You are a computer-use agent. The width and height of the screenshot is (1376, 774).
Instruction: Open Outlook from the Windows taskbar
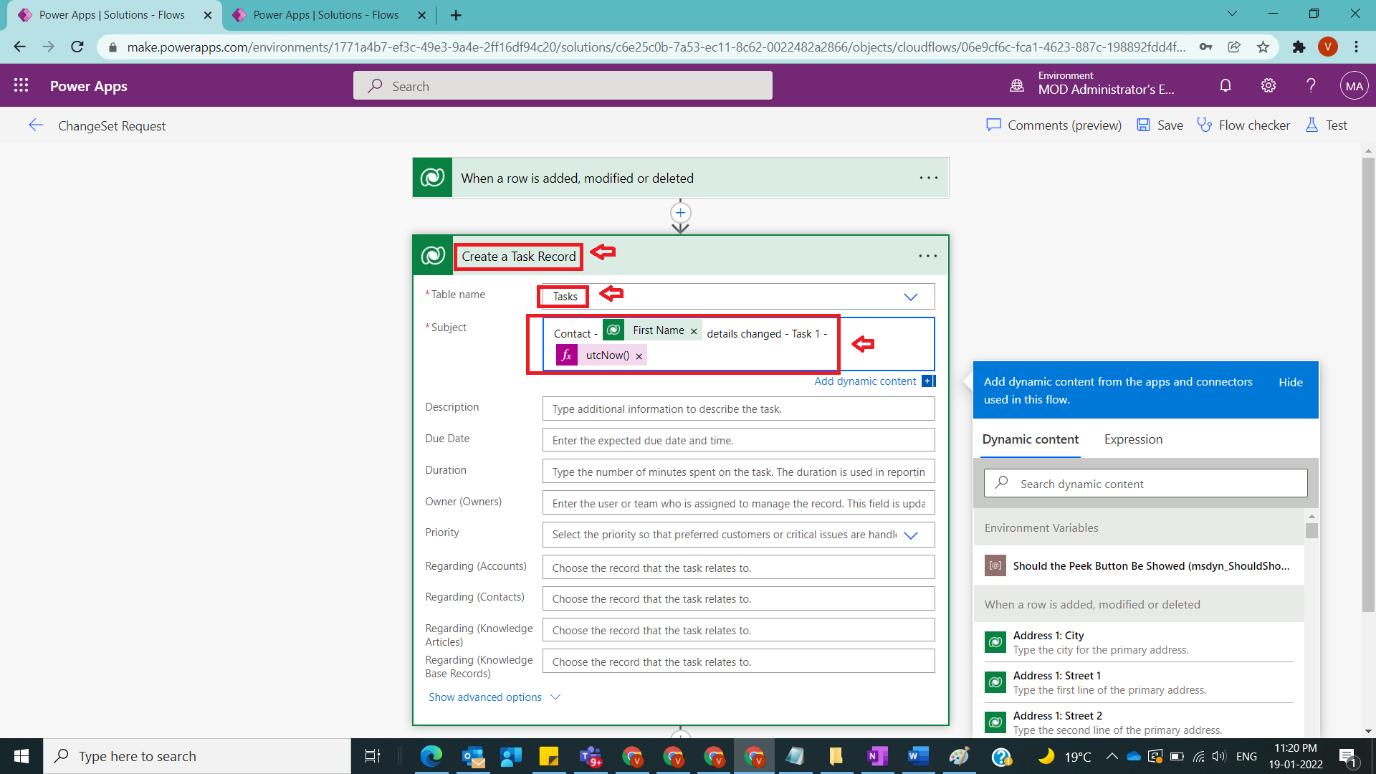pyautogui.click(x=472, y=756)
